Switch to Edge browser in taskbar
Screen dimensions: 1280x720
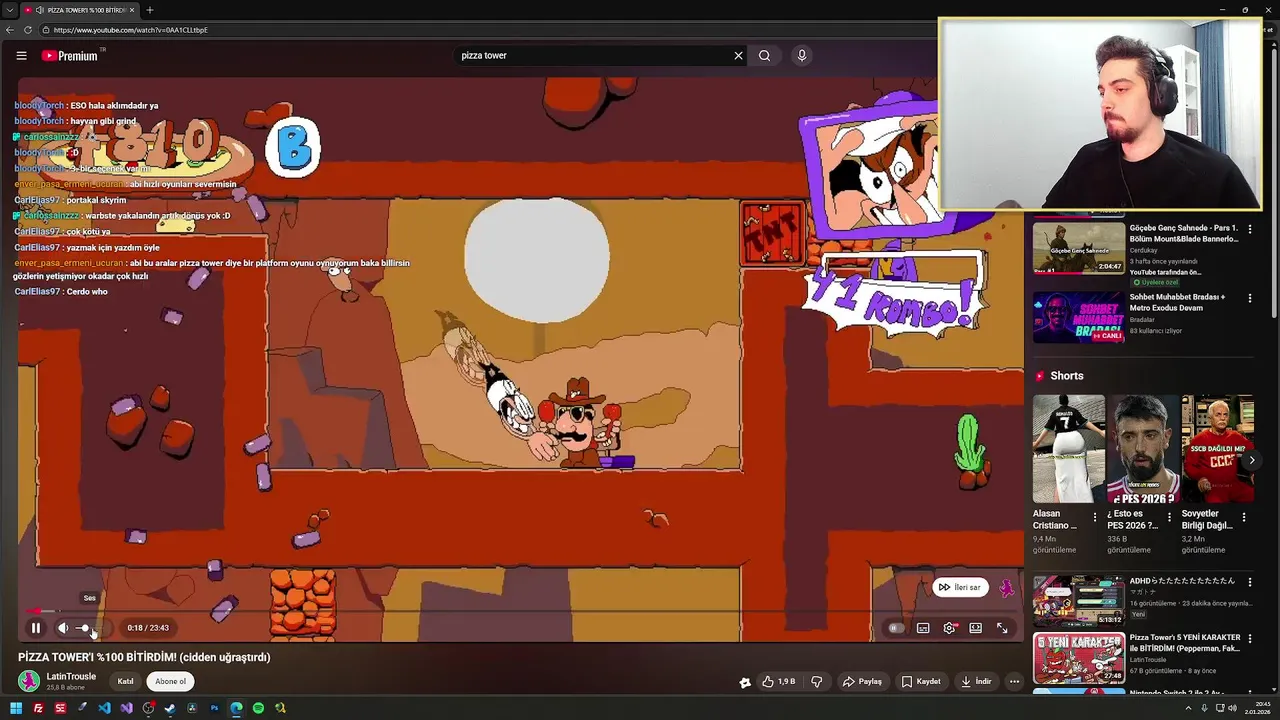click(236, 708)
